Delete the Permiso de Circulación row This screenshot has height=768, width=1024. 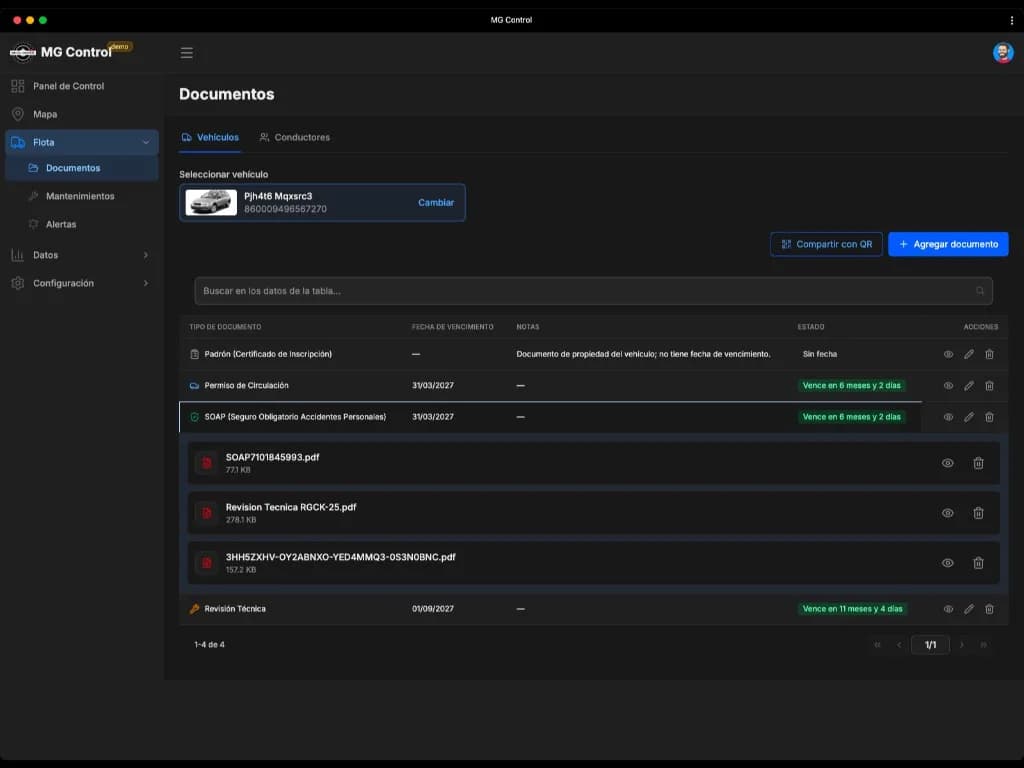coord(989,385)
